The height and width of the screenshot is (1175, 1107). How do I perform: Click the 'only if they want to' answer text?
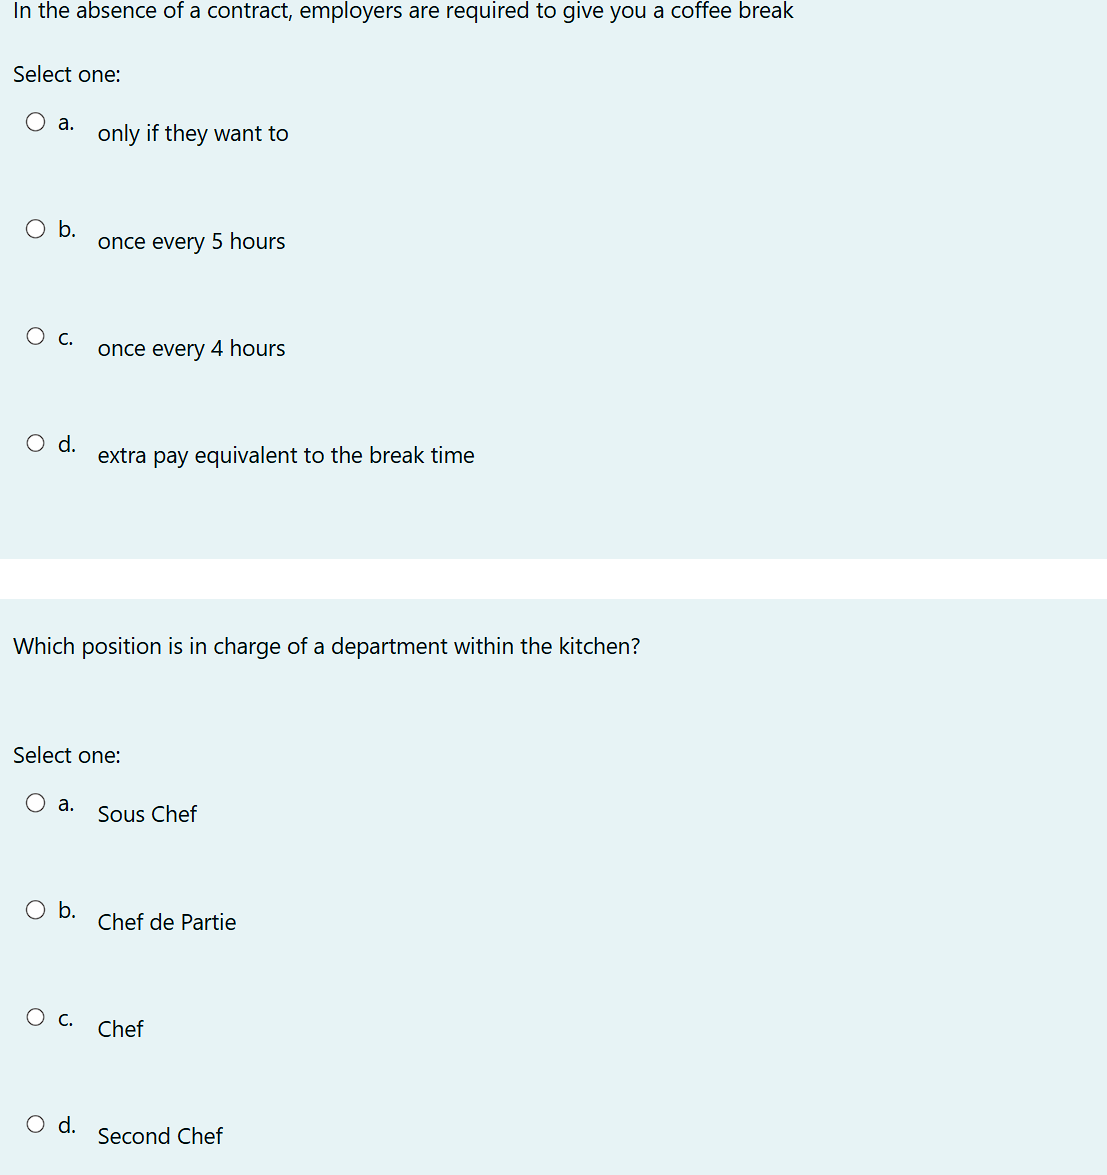[x=193, y=133]
